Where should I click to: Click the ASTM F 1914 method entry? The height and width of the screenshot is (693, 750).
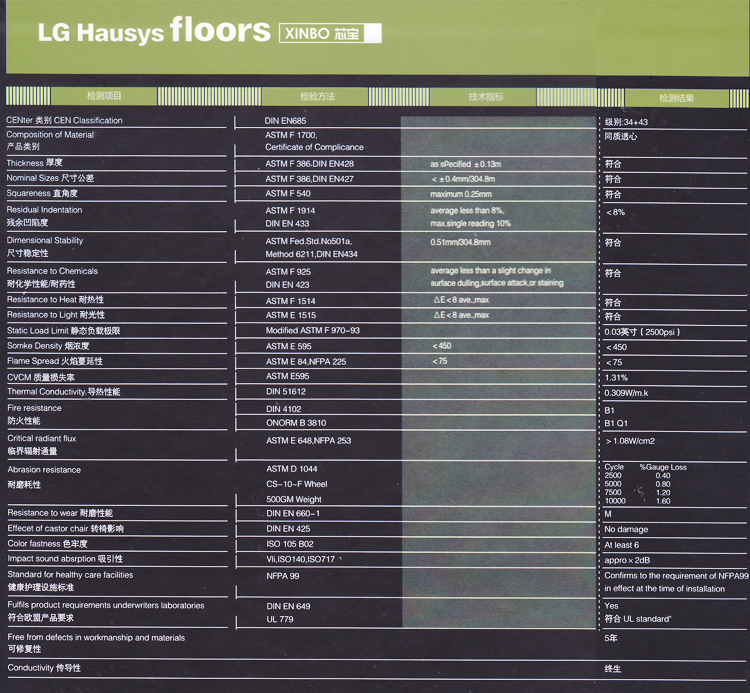[x=290, y=210]
